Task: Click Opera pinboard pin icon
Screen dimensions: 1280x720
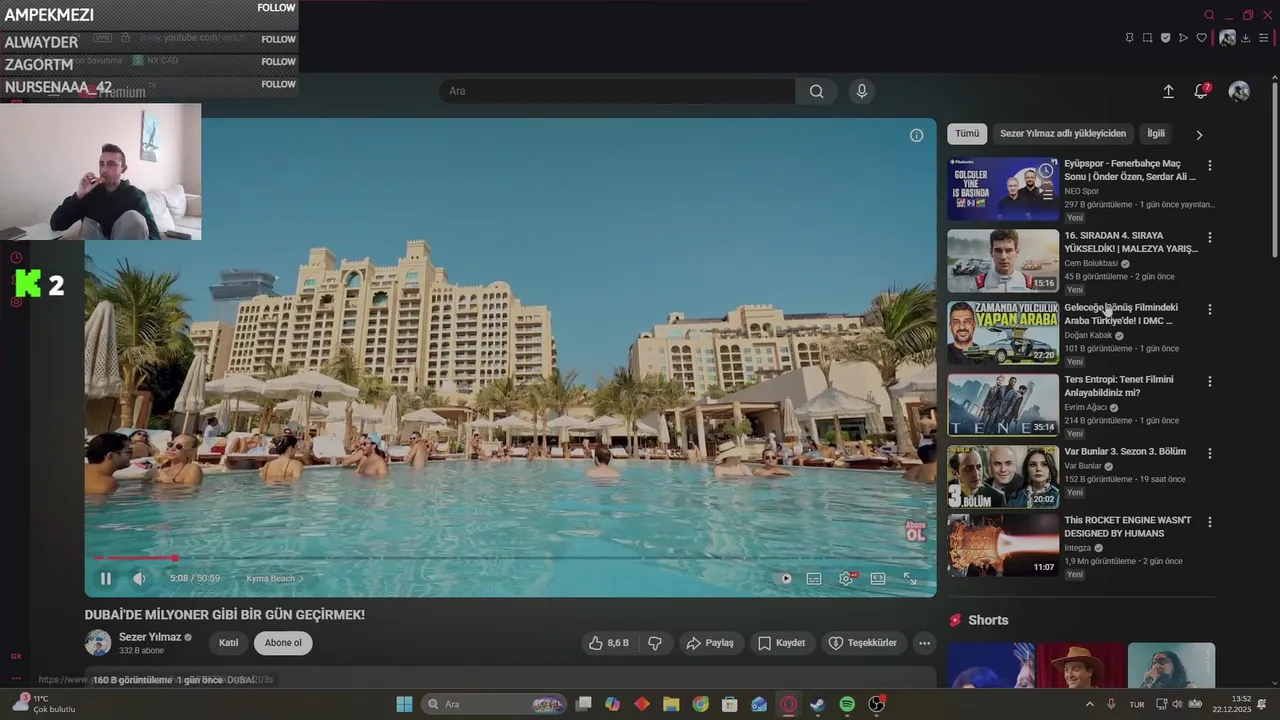Action: [1129, 38]
